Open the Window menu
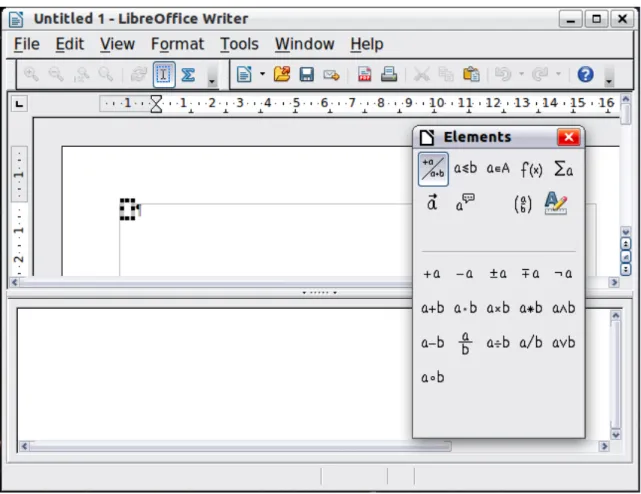This screenshot has width=641, height=494. (x=305, y=44)
